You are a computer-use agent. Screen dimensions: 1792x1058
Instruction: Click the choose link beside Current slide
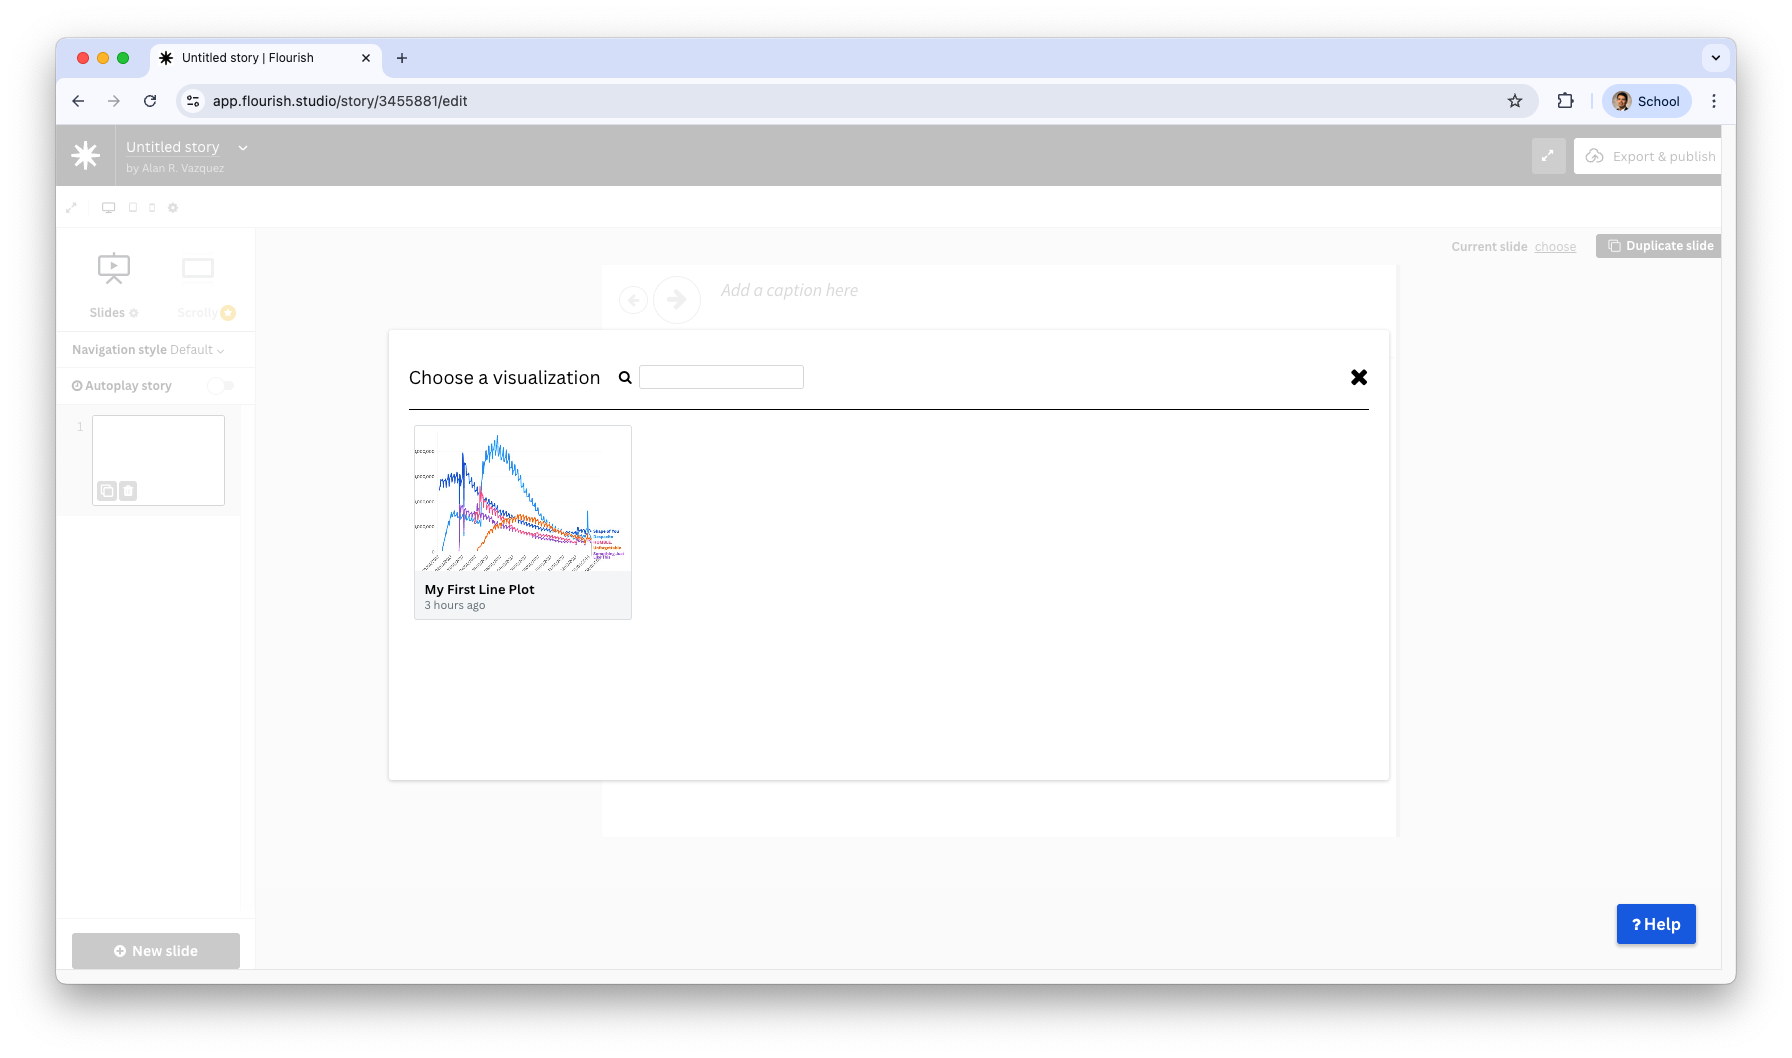pyautogui.click(x=1555, y=247)
